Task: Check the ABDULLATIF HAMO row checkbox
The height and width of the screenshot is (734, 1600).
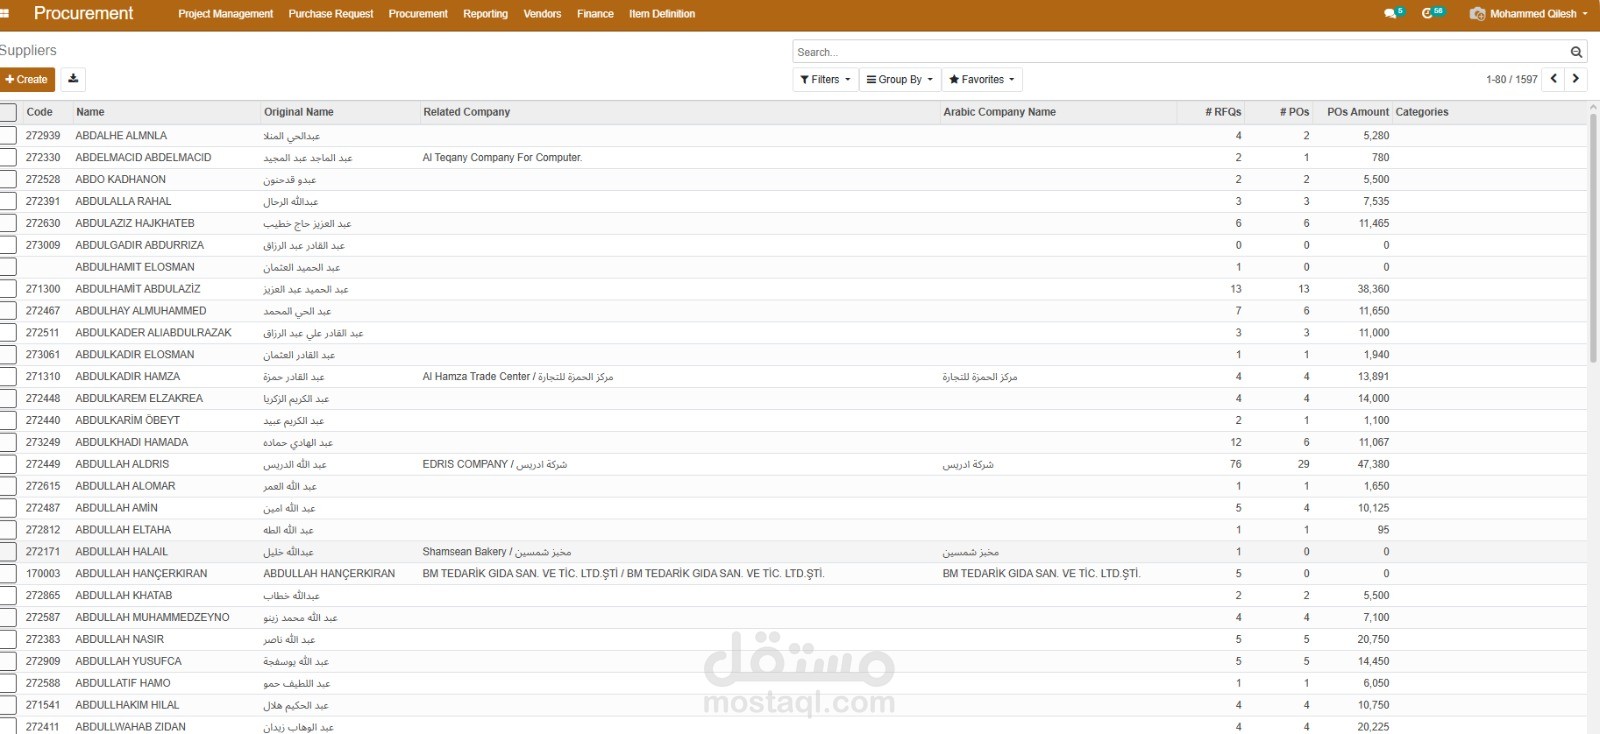Action: click(x=7, y=683)
